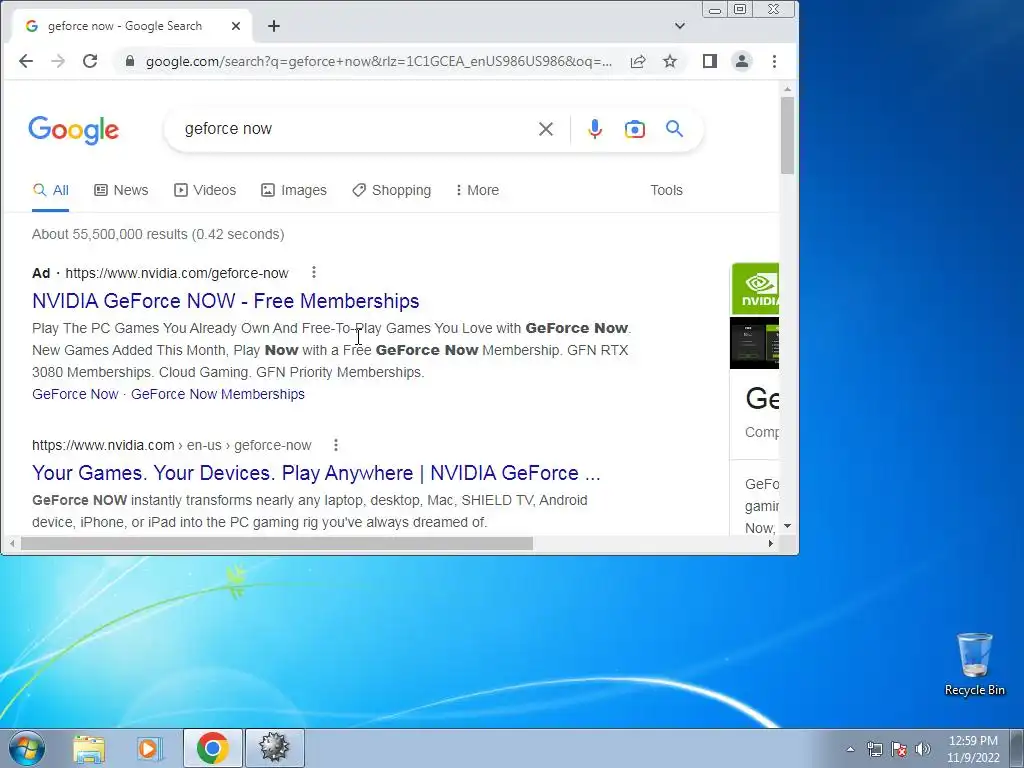This screenshot has width=1024, height=768.
Task: Switch to the Images tab
Action: 294,190
